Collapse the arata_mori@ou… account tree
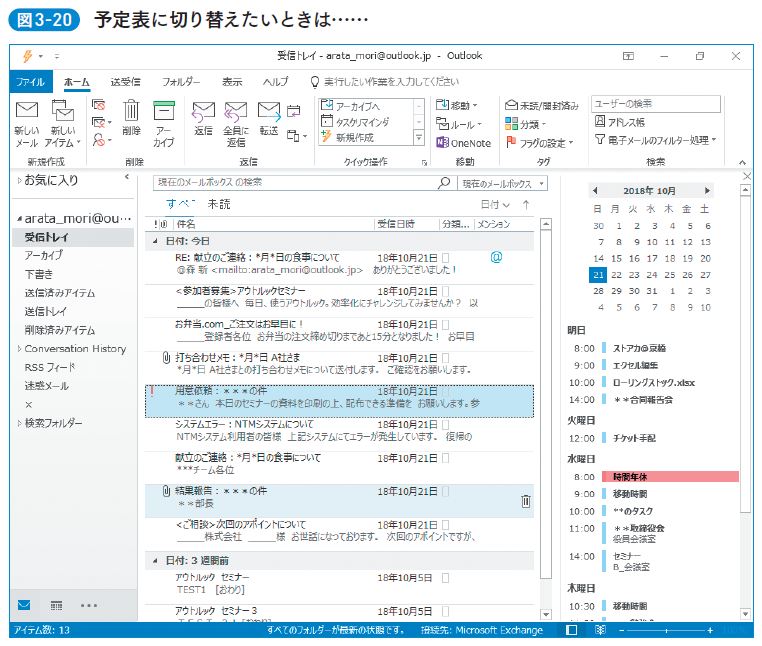This screenshot has width=762, height=646. pos(19,219)
